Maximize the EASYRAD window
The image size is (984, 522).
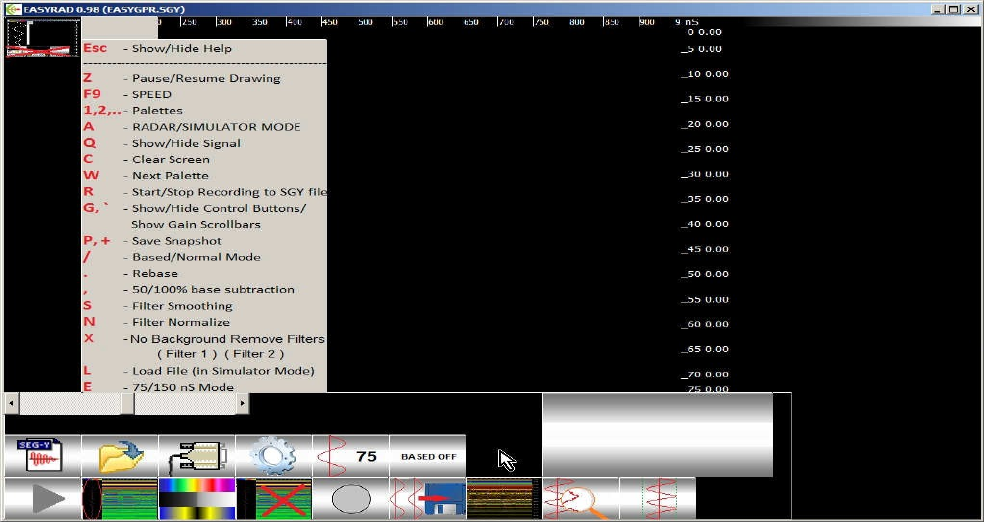point(953,9)
